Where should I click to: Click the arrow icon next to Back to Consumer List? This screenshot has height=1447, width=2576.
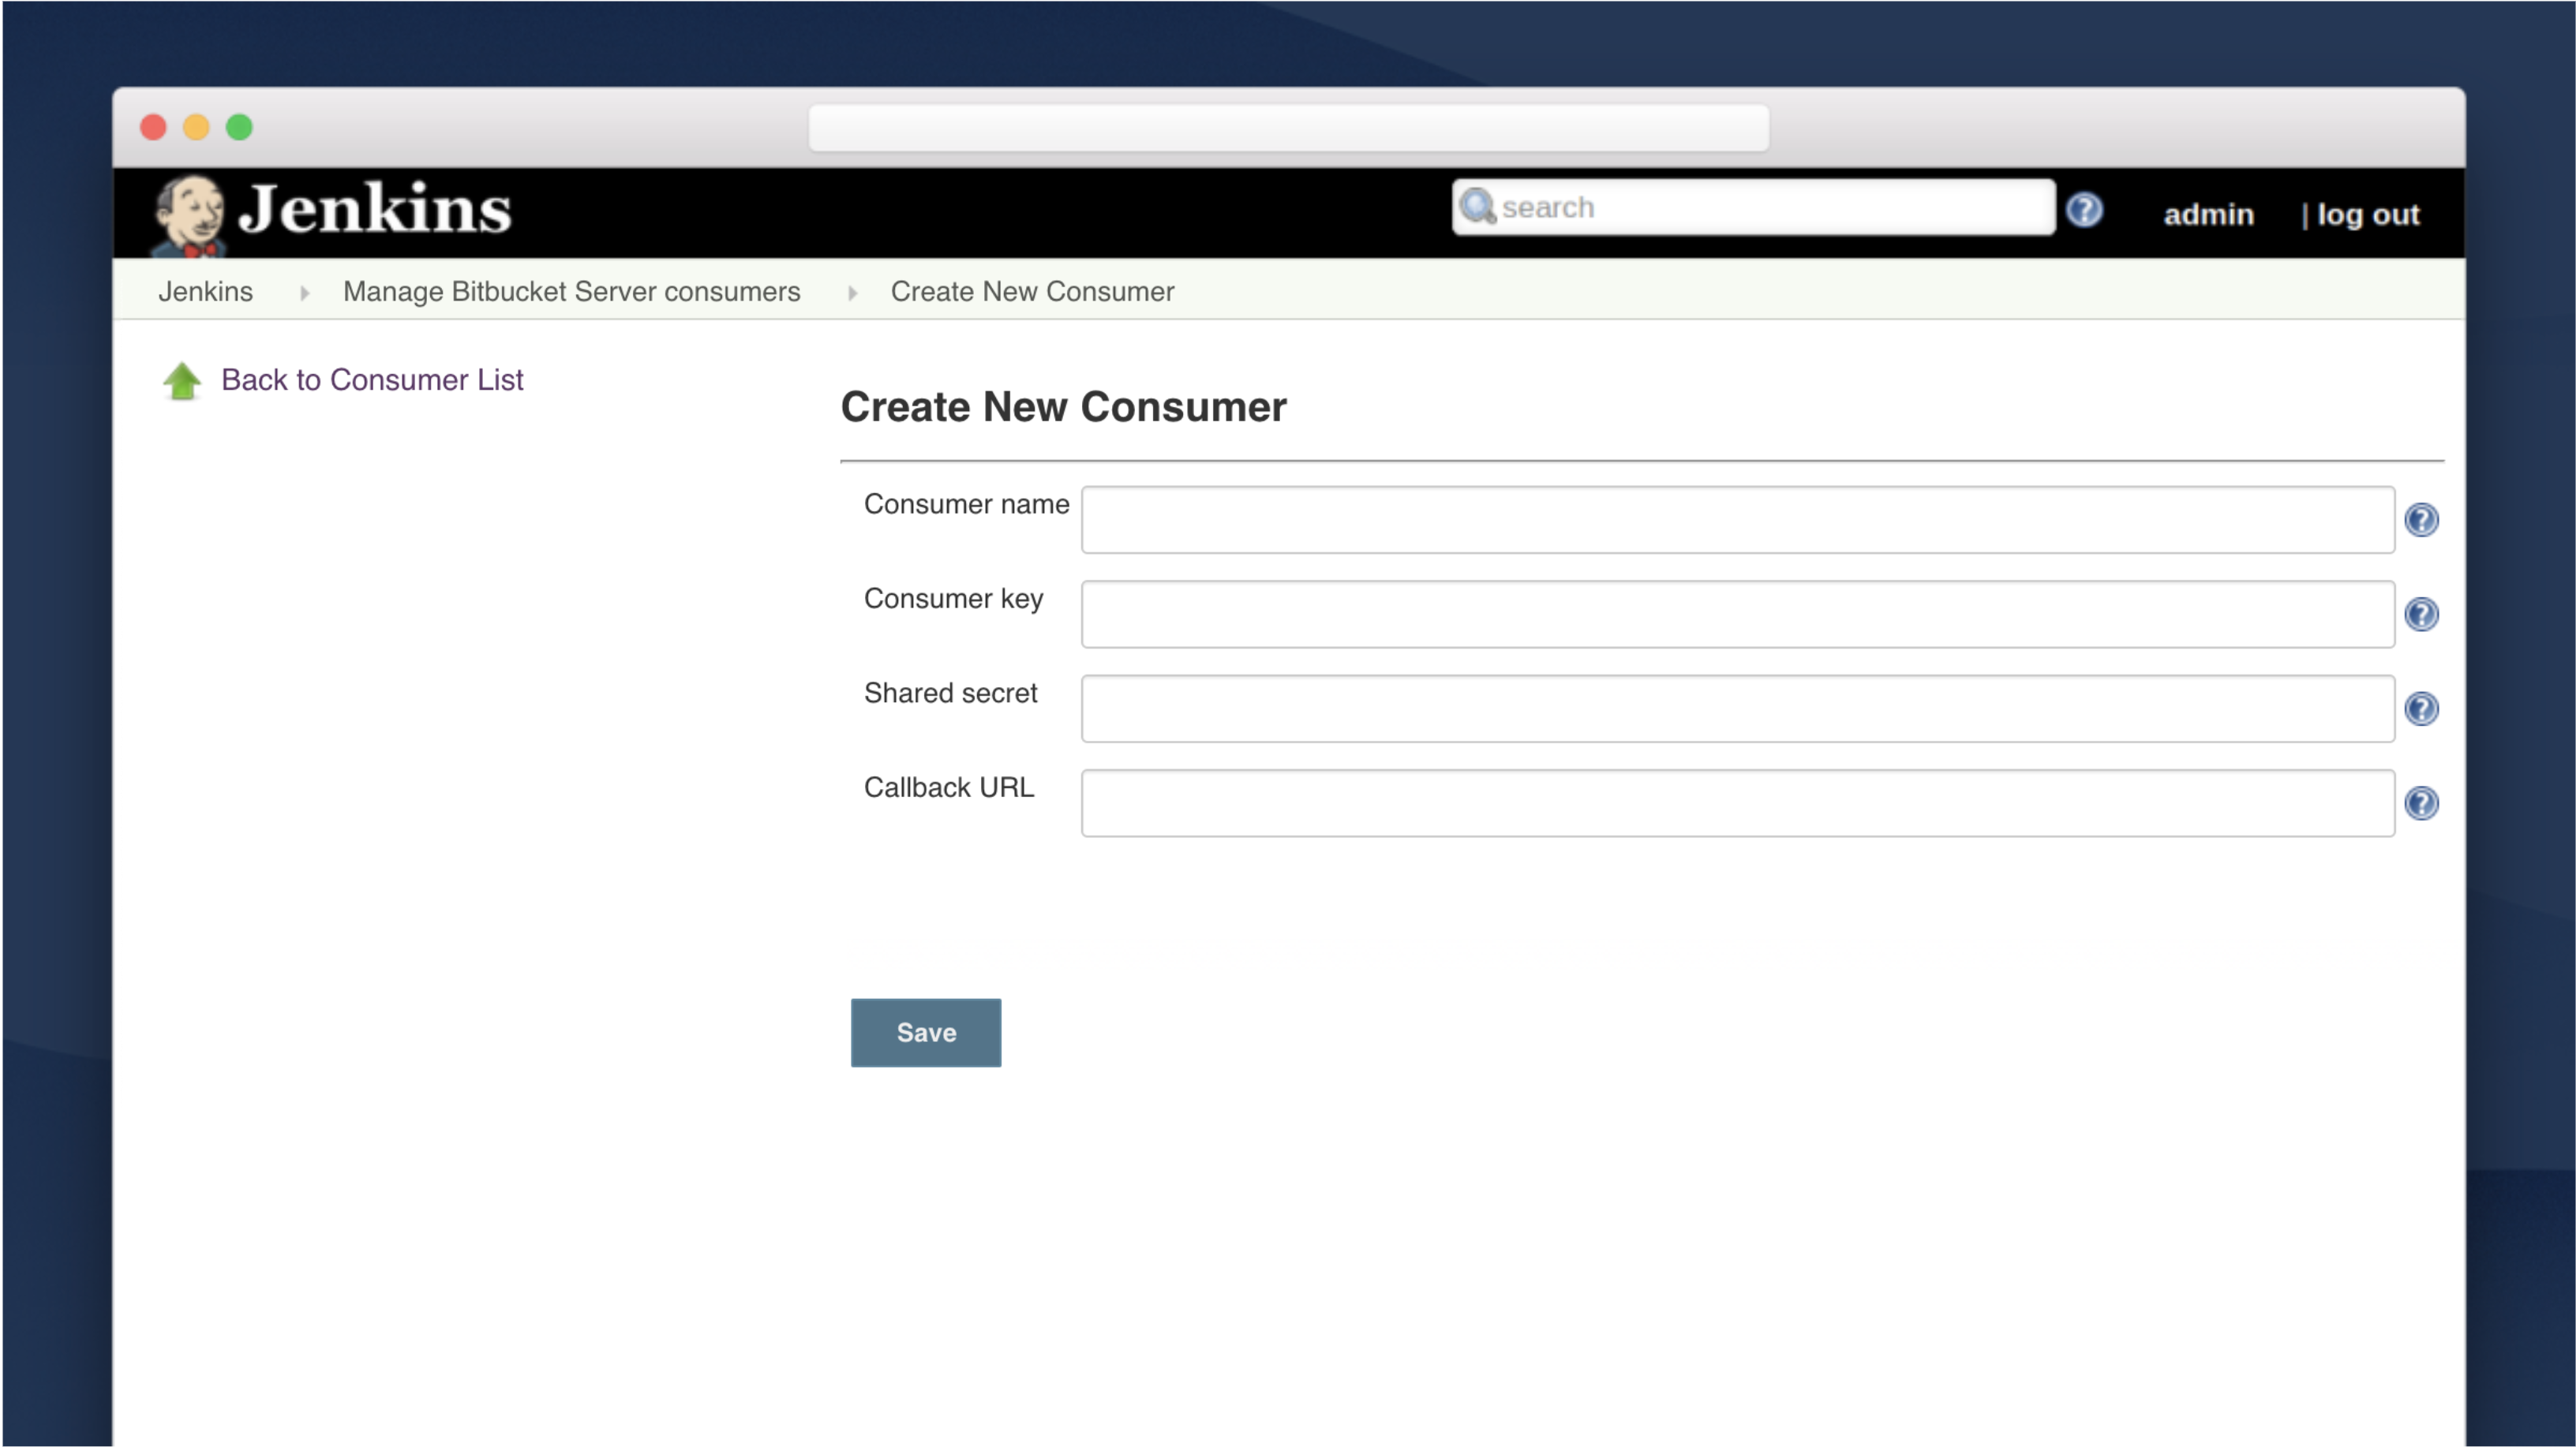click(x=182, y=379)
